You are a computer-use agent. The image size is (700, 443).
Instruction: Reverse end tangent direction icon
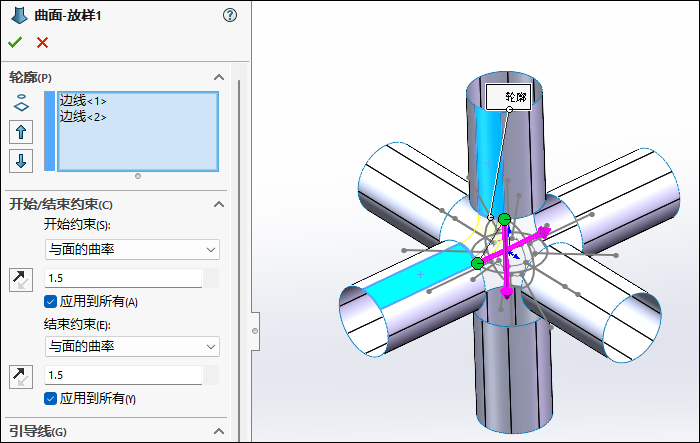21,377
